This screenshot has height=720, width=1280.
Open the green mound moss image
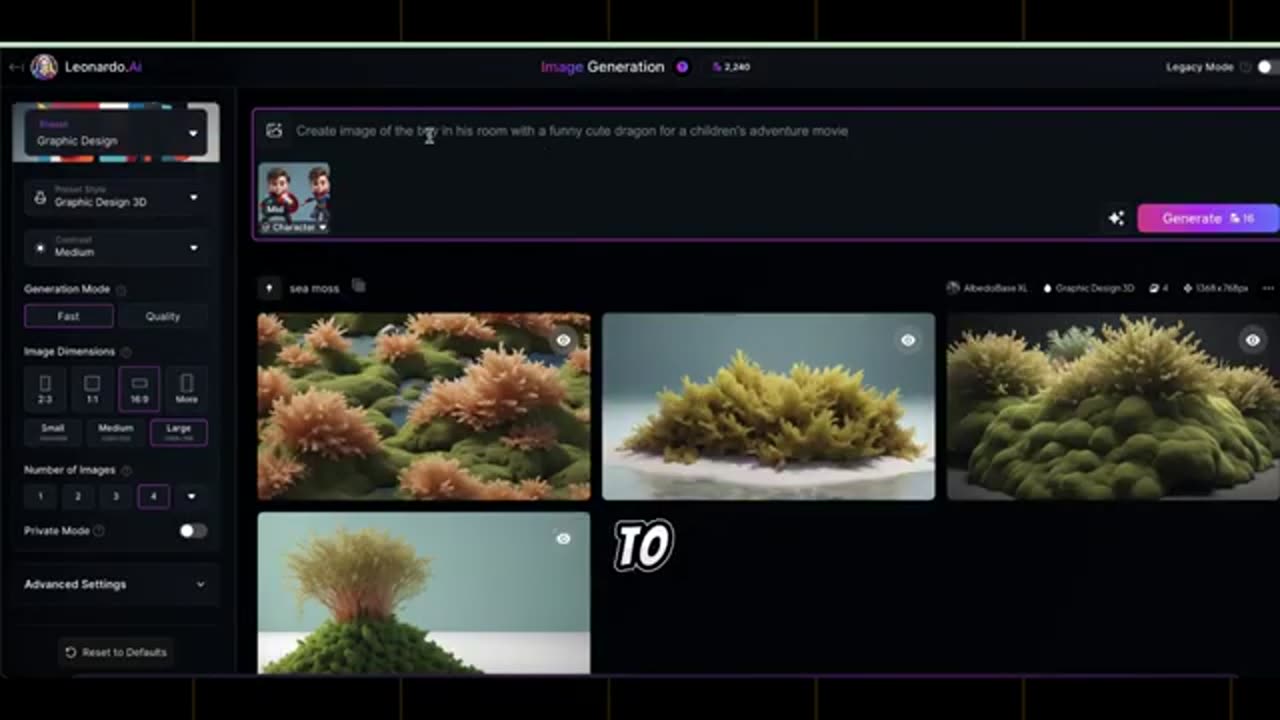click(x=1113, y=407)
